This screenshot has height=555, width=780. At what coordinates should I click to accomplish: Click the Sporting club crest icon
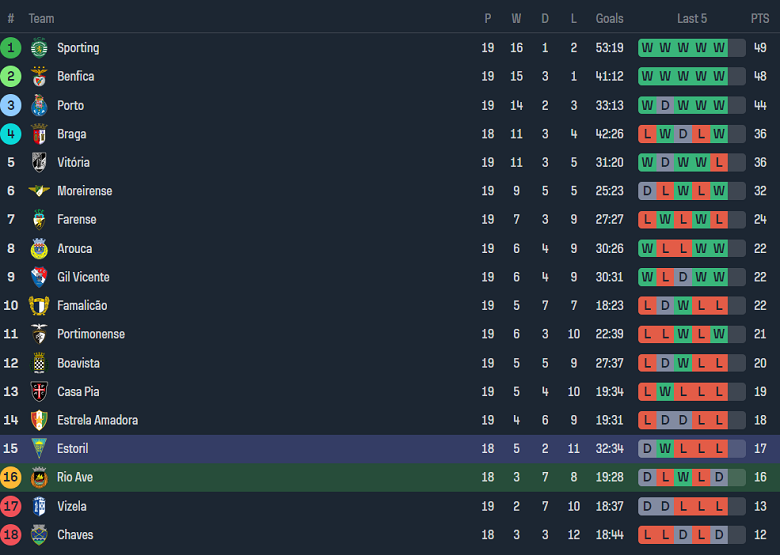click(39, 47)
